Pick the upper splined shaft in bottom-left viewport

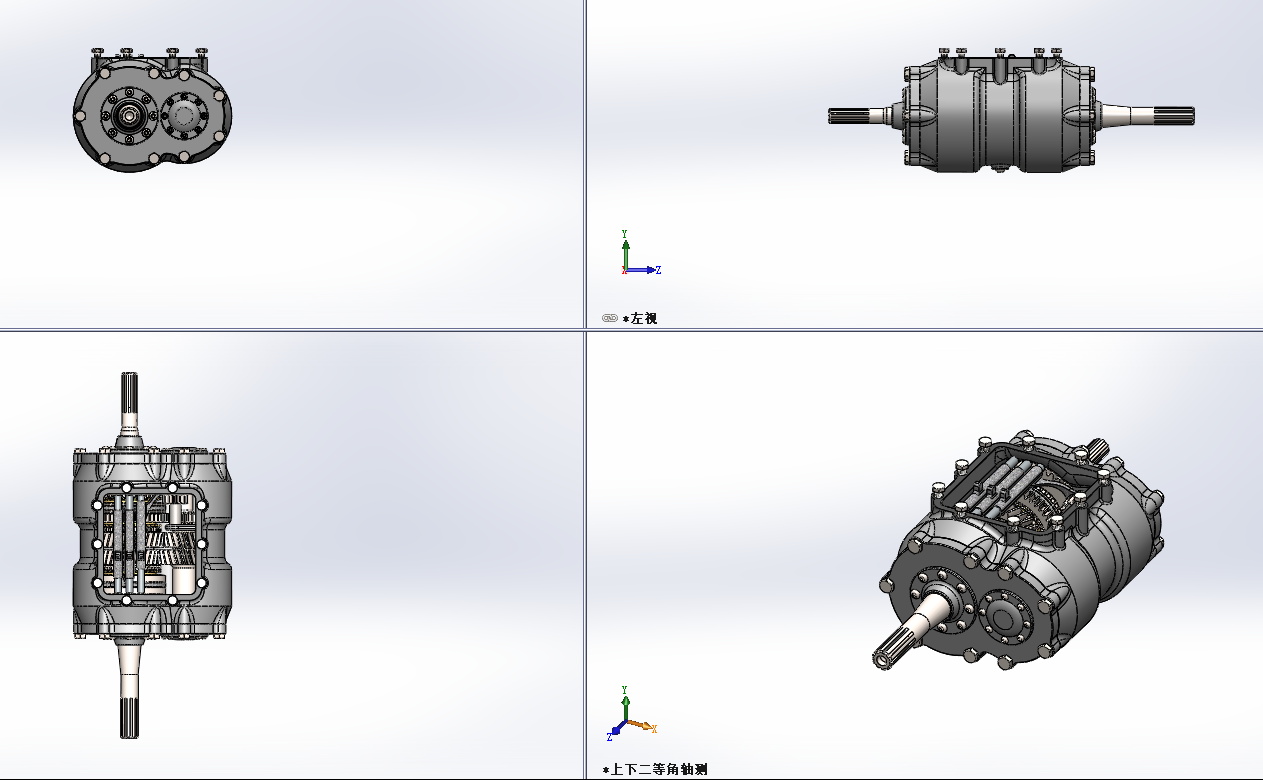point(129,410)
